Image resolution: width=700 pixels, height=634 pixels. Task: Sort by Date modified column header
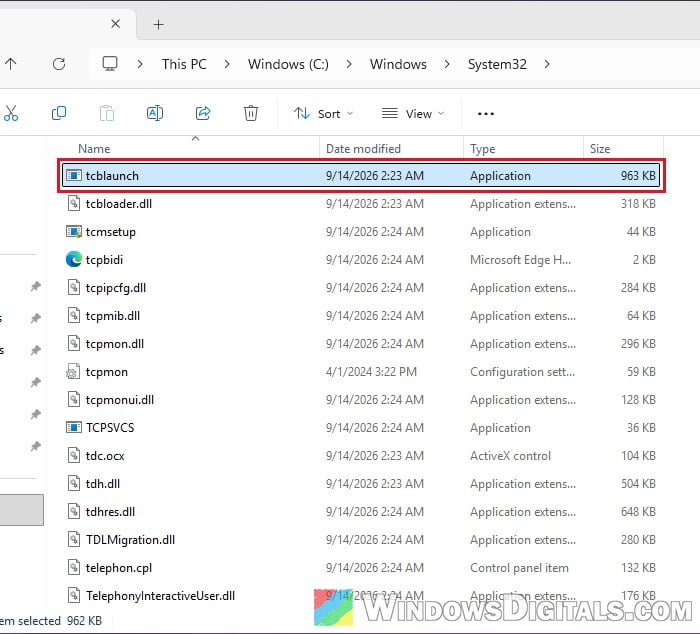pyautogui.click(x=363, y=149)
